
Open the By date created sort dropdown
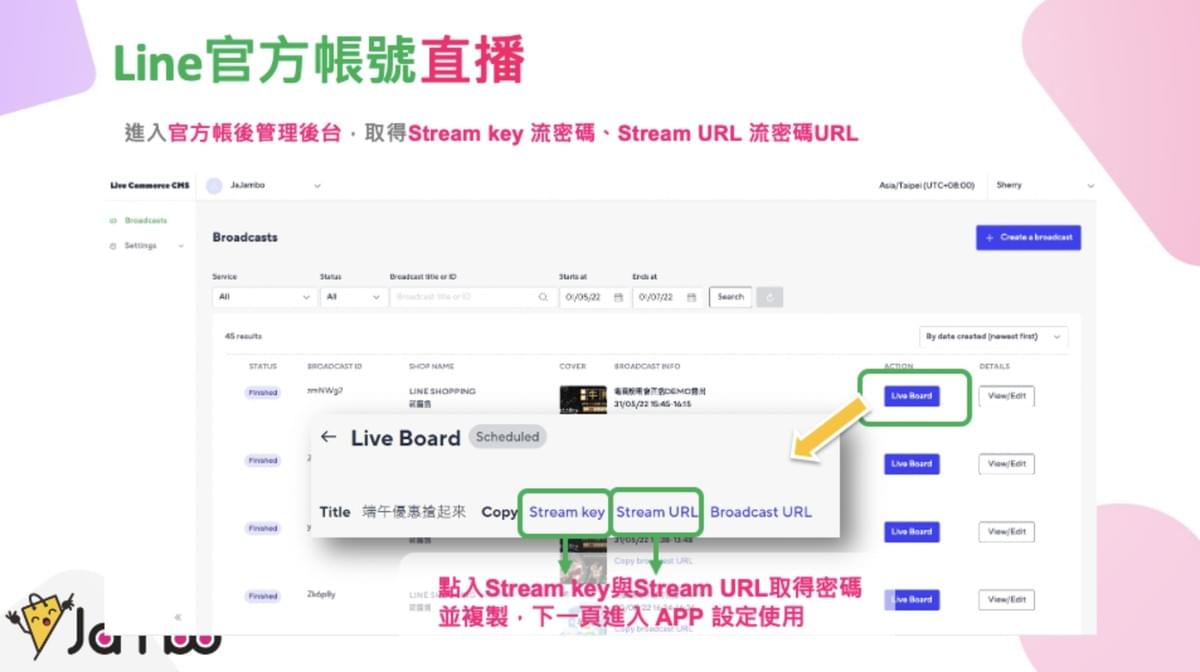(x=993, y=336)
